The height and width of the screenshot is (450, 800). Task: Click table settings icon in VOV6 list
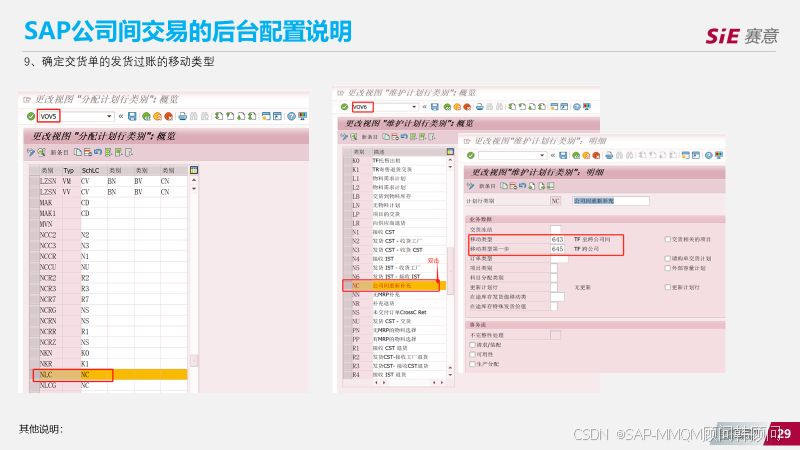click(450, 152)
